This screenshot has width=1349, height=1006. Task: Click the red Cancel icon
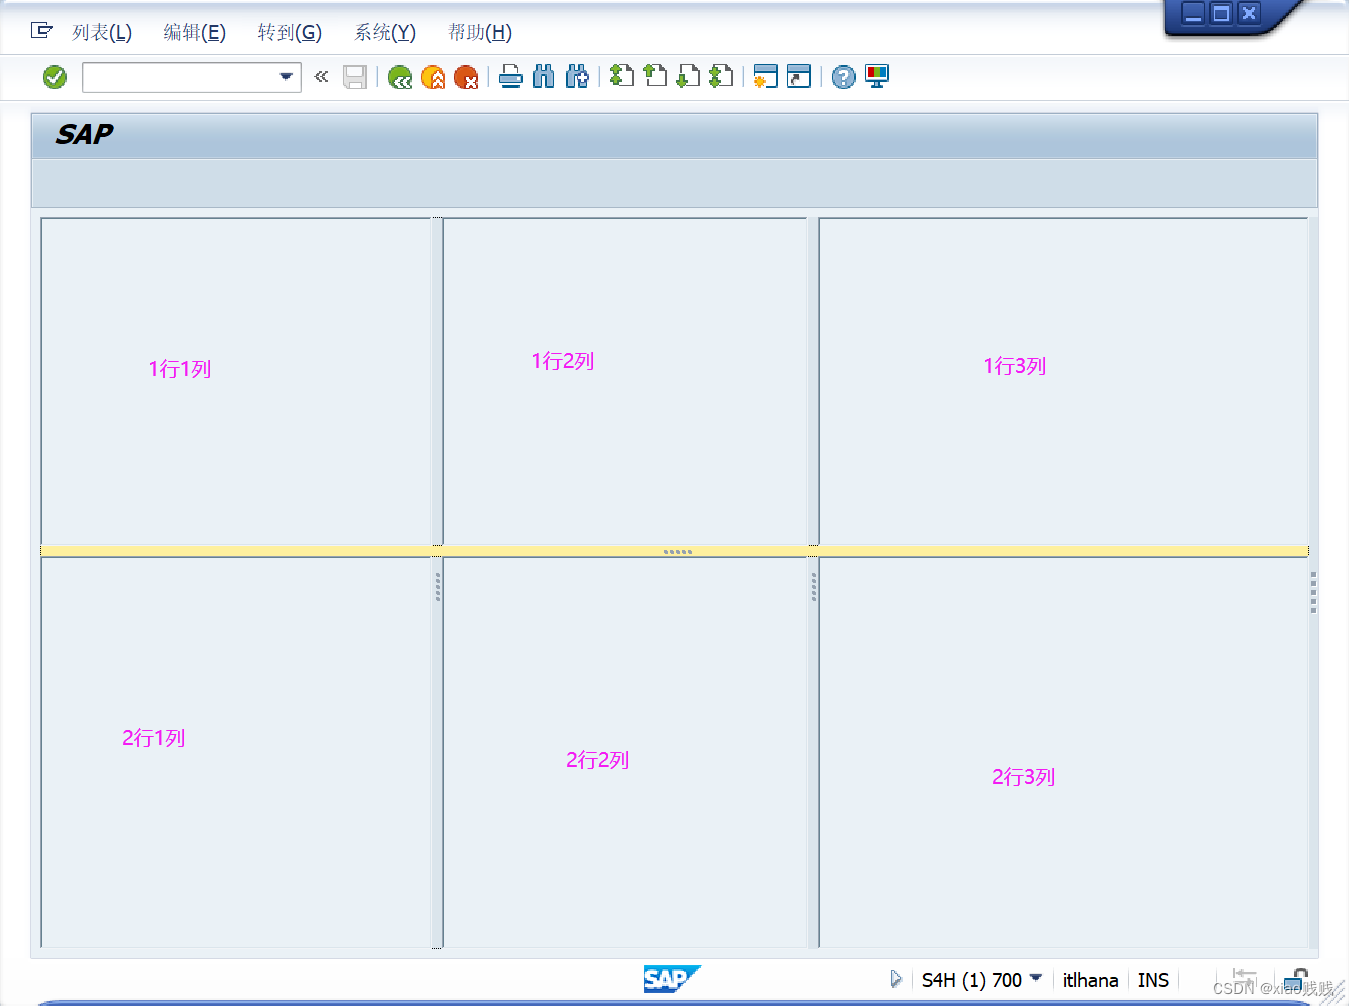[x=466, y=77]
